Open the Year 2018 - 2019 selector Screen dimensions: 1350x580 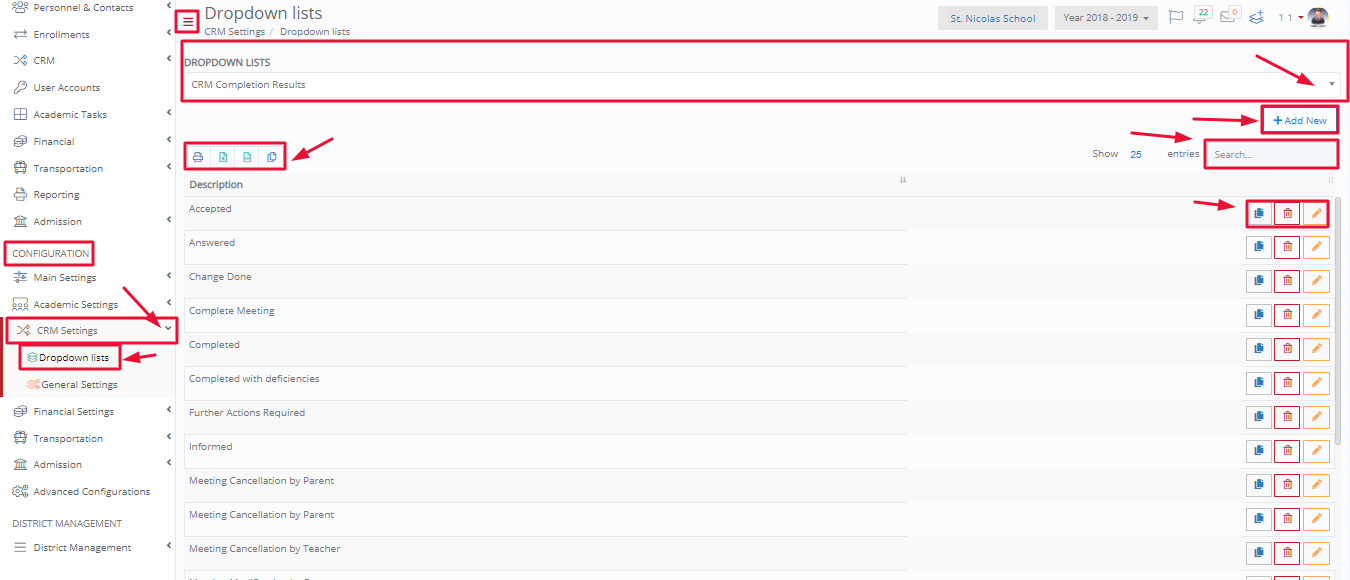[1106, 18]
